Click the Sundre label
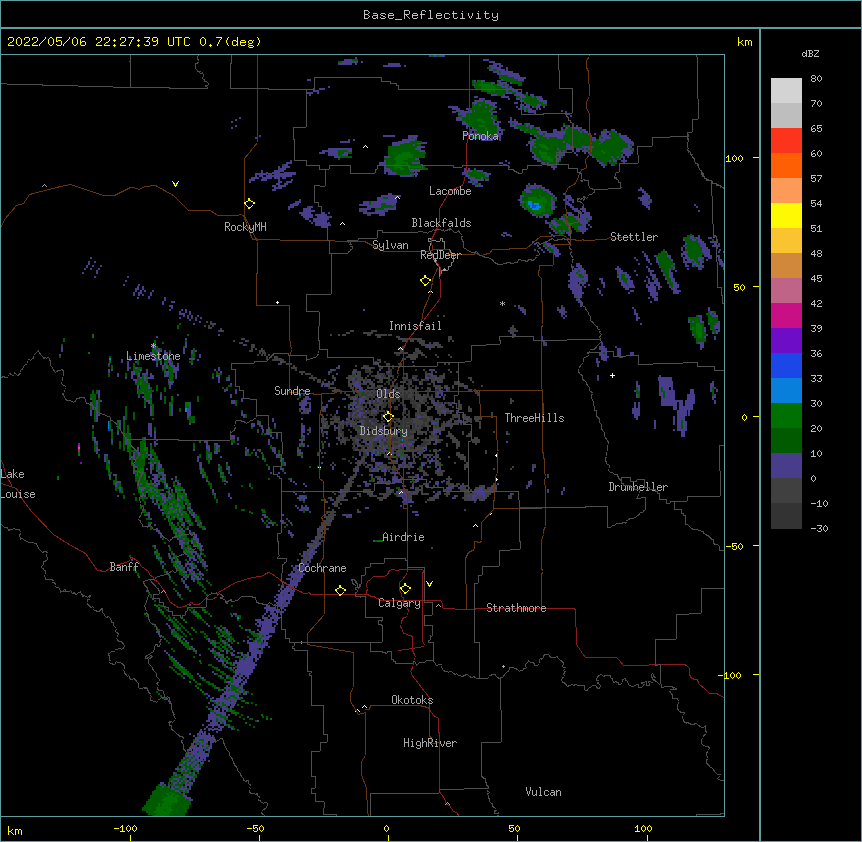The width and height of the screenshot is (862, 842). 292,391
